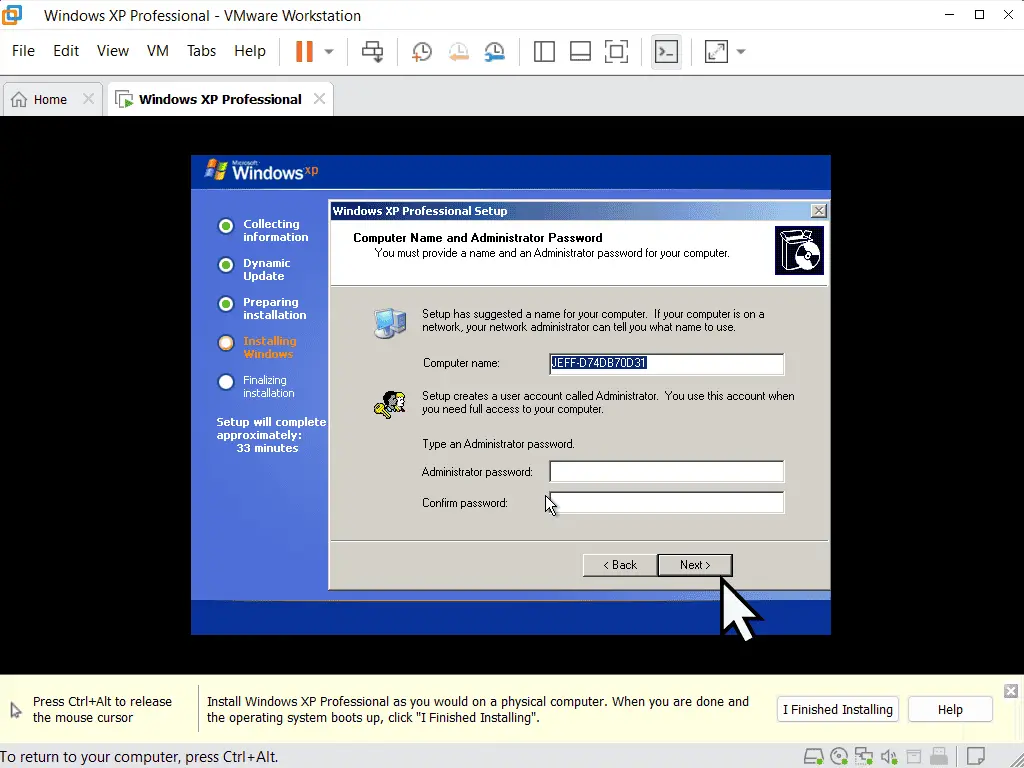The image size is (1024, 768).
Task: Open the snapshot manager with wrench icon
Action: (x=495, y=51)
